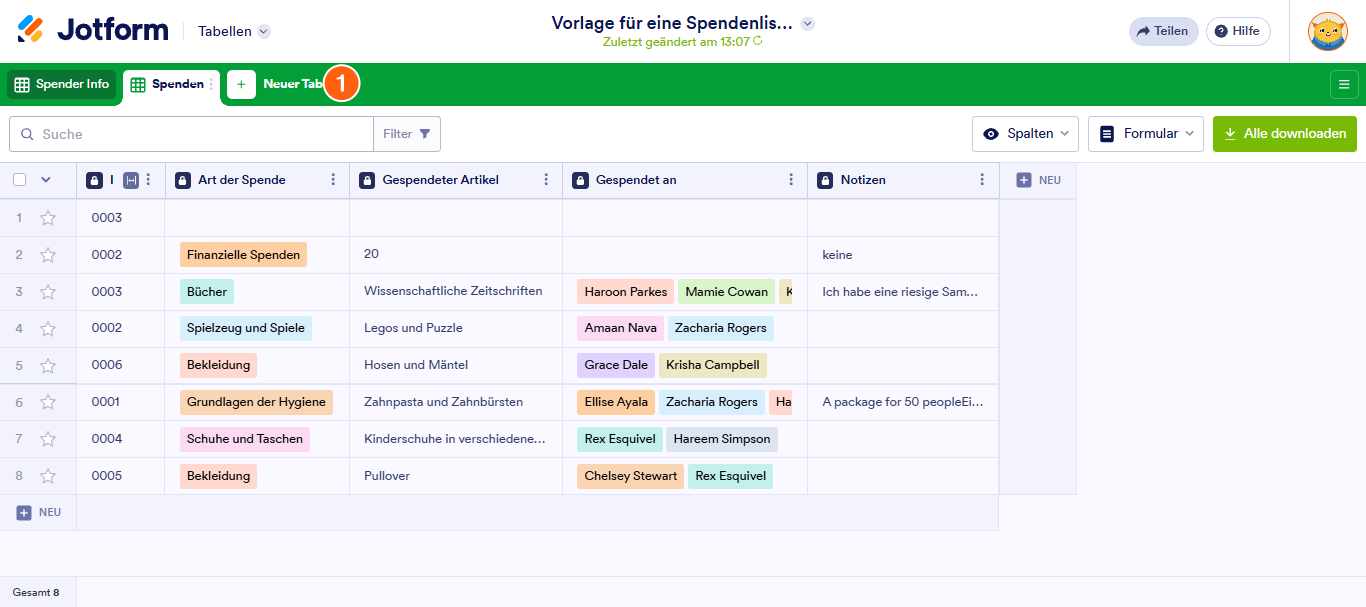Click the Krisha Campbell chip
Screen dimensions: 1366x607
(x=713, y=365)
